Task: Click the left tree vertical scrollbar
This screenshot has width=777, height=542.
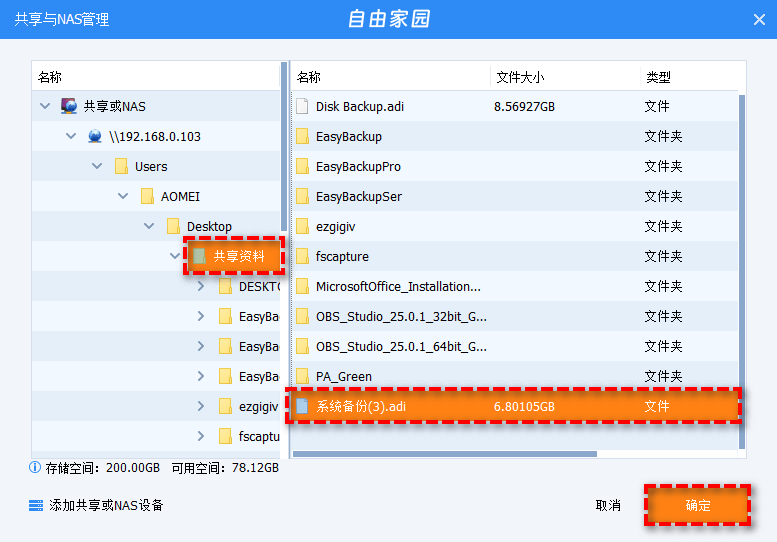Action: [x=284, y=146]
